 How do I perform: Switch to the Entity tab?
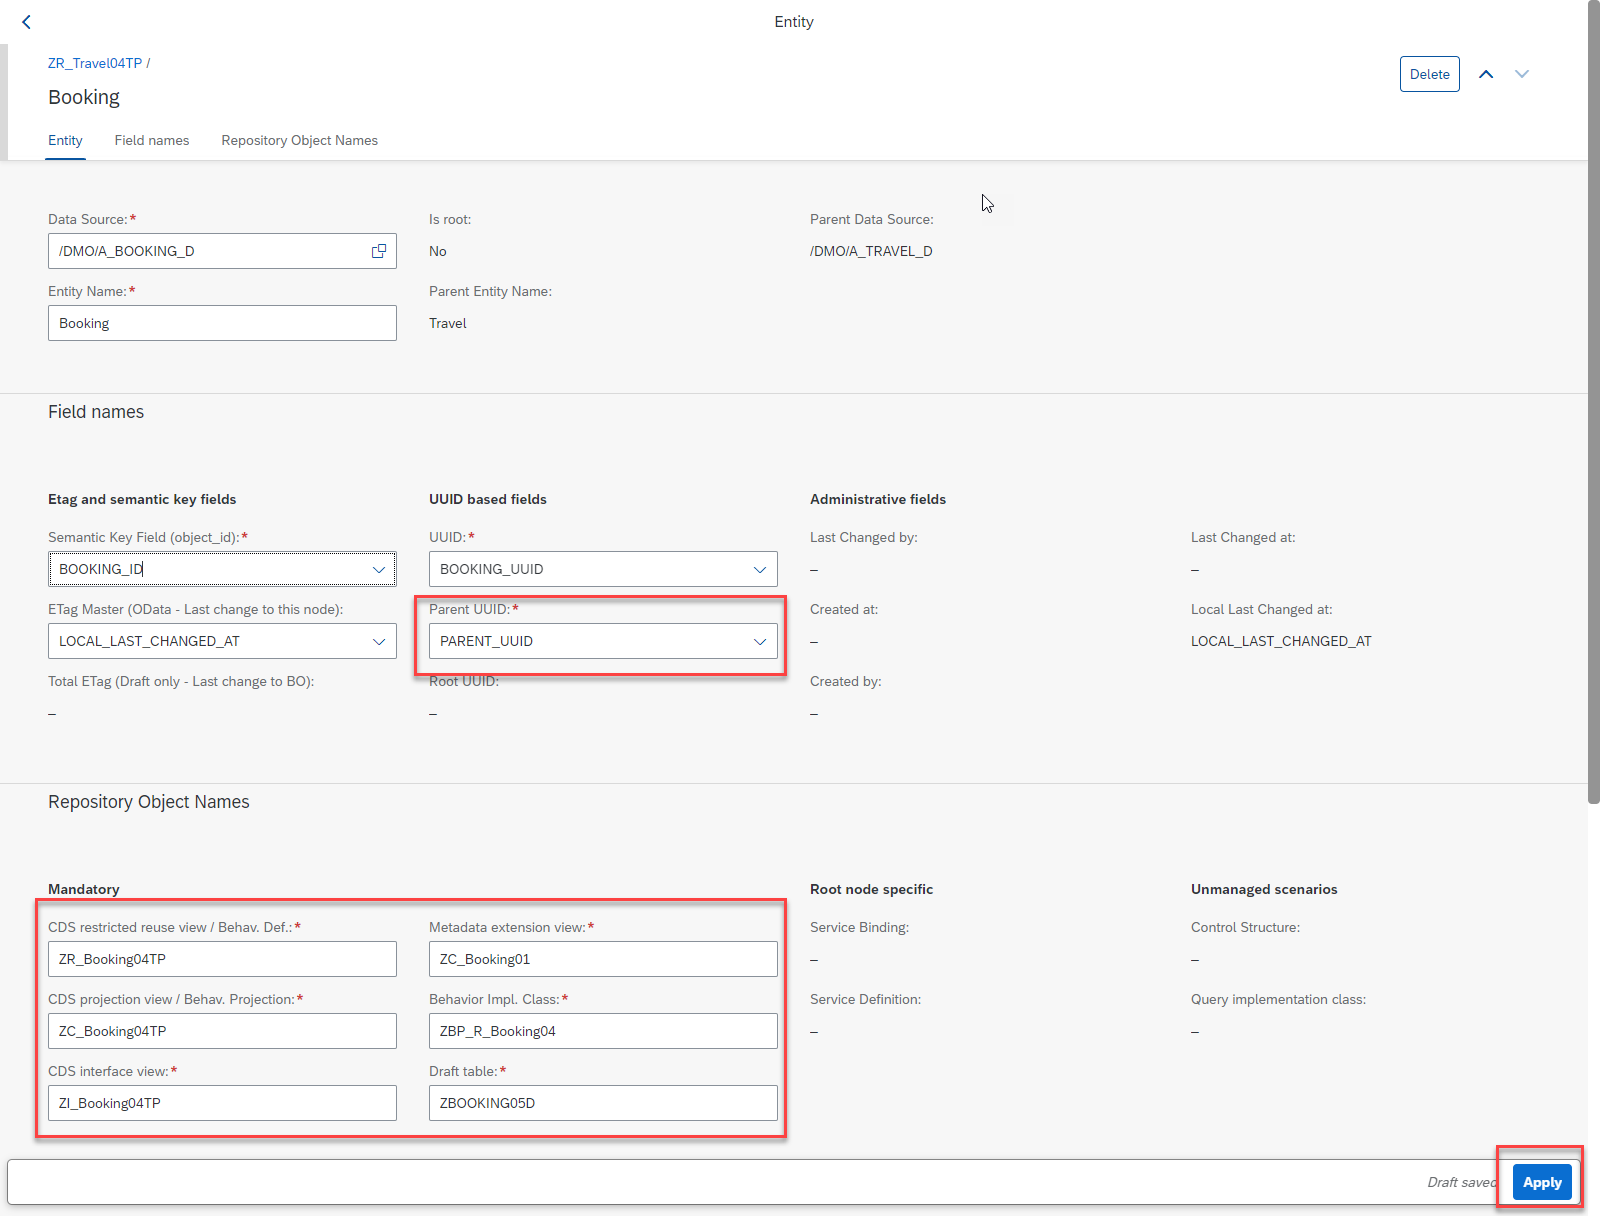(x=65, y=140)
